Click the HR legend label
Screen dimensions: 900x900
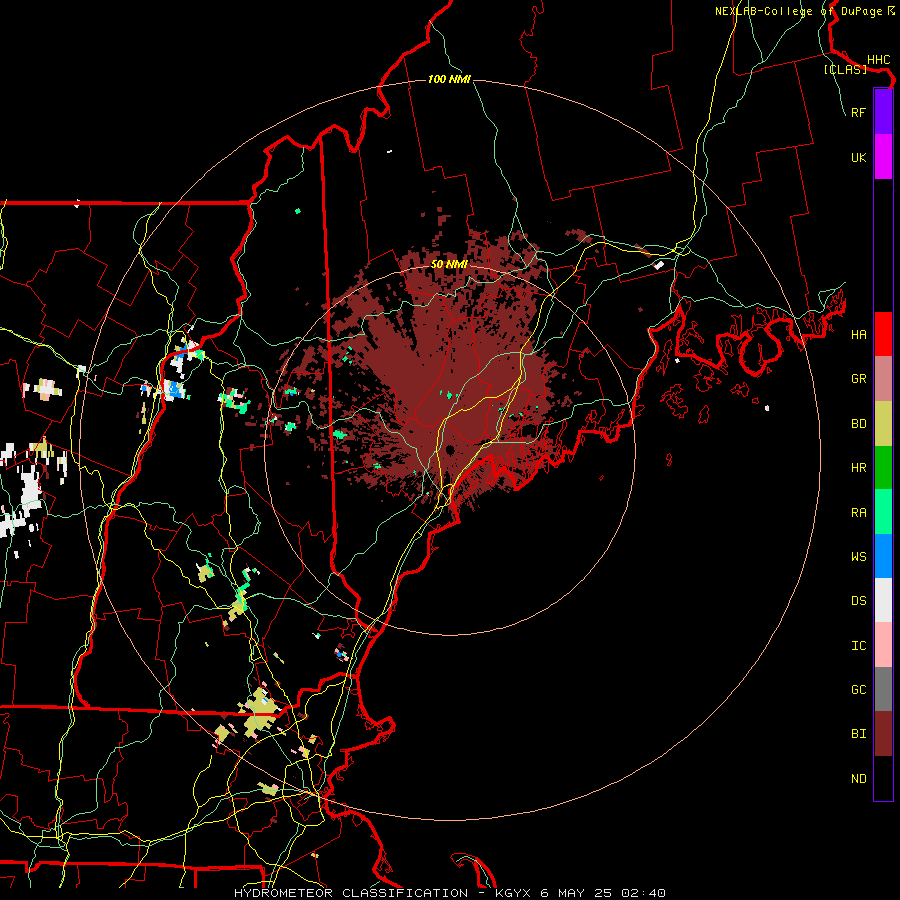click(x=858, y=468)
